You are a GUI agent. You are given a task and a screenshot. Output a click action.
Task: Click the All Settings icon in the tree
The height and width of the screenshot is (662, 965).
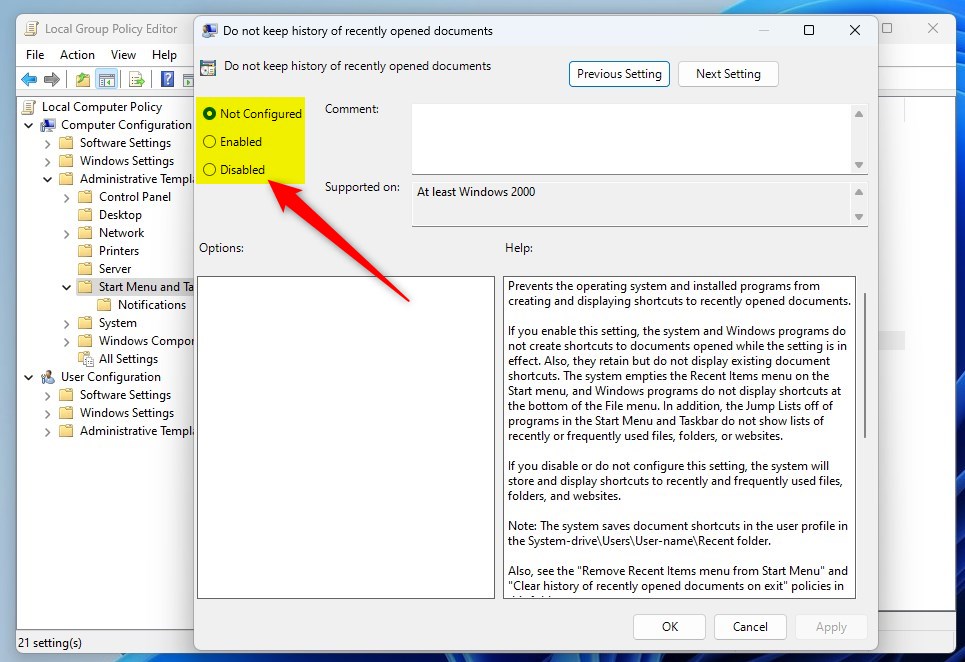85,359
